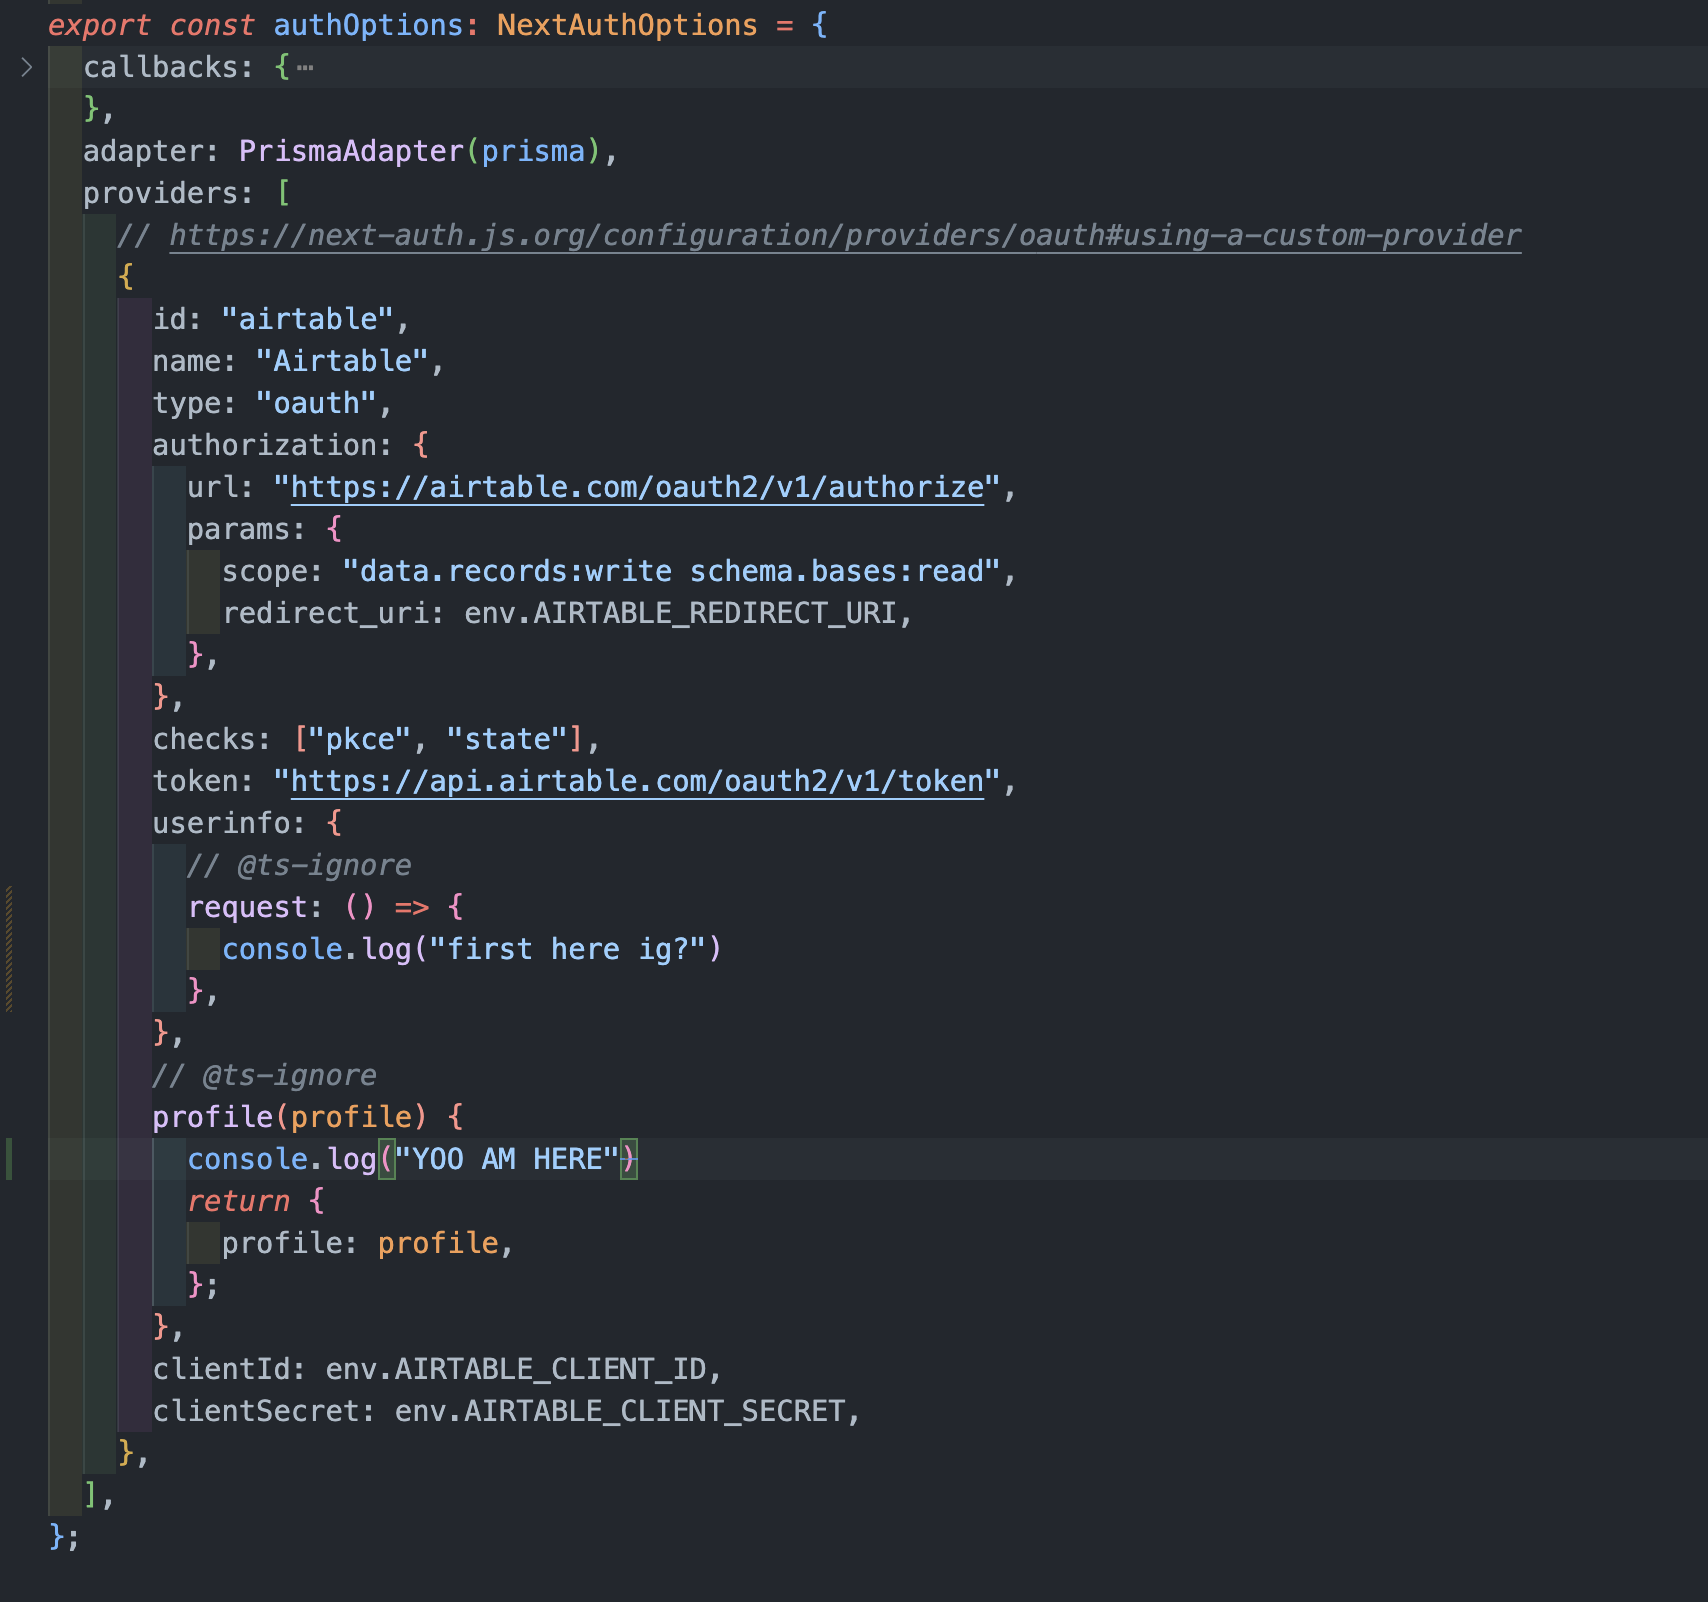Click the 'authorization' property key
The height and width of the screenshot is (1602, 1708).
264,445
